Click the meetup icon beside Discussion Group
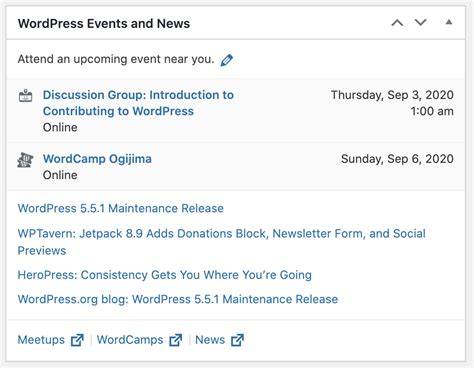Image resolution: width=474 pixels, height=368 pixels. coord(25,96)
